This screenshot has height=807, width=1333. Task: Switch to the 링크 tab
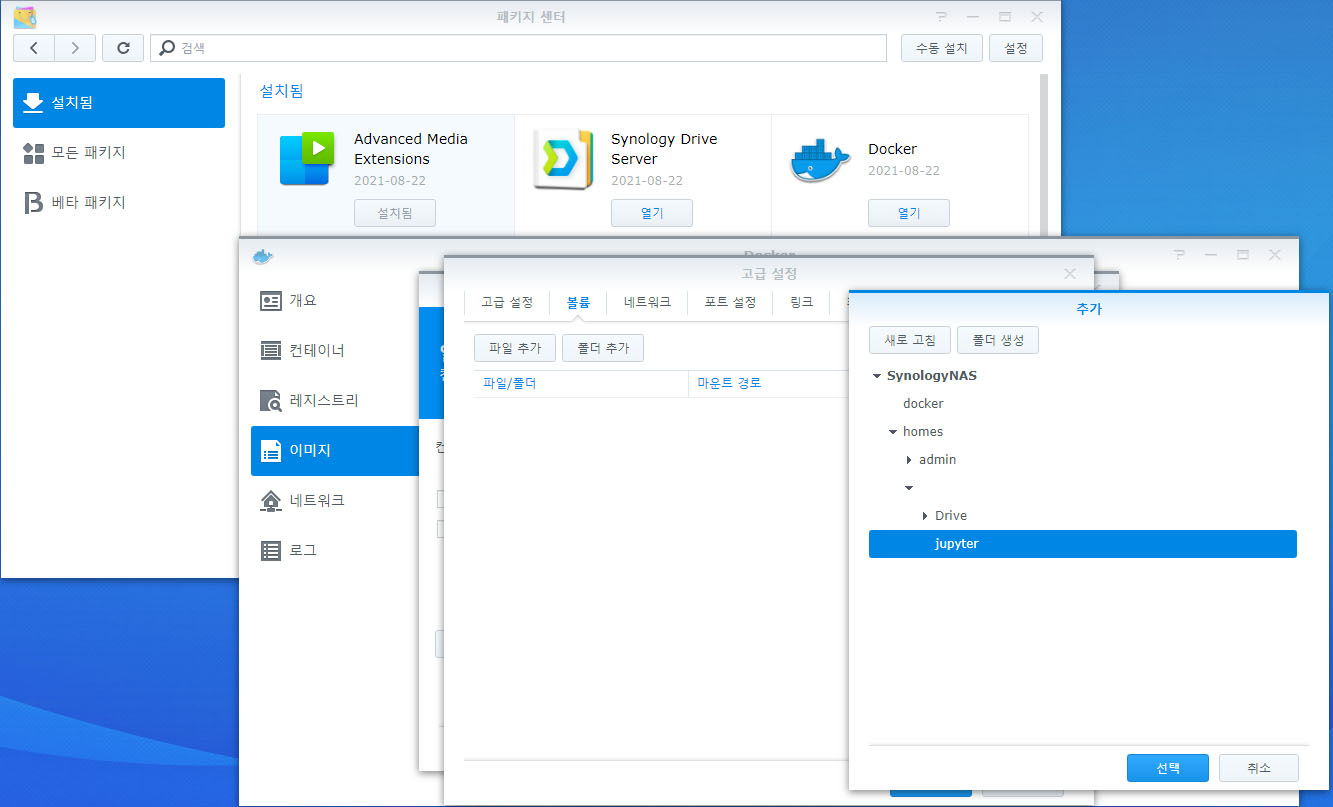pyautogui.click(x=801, y=302)
